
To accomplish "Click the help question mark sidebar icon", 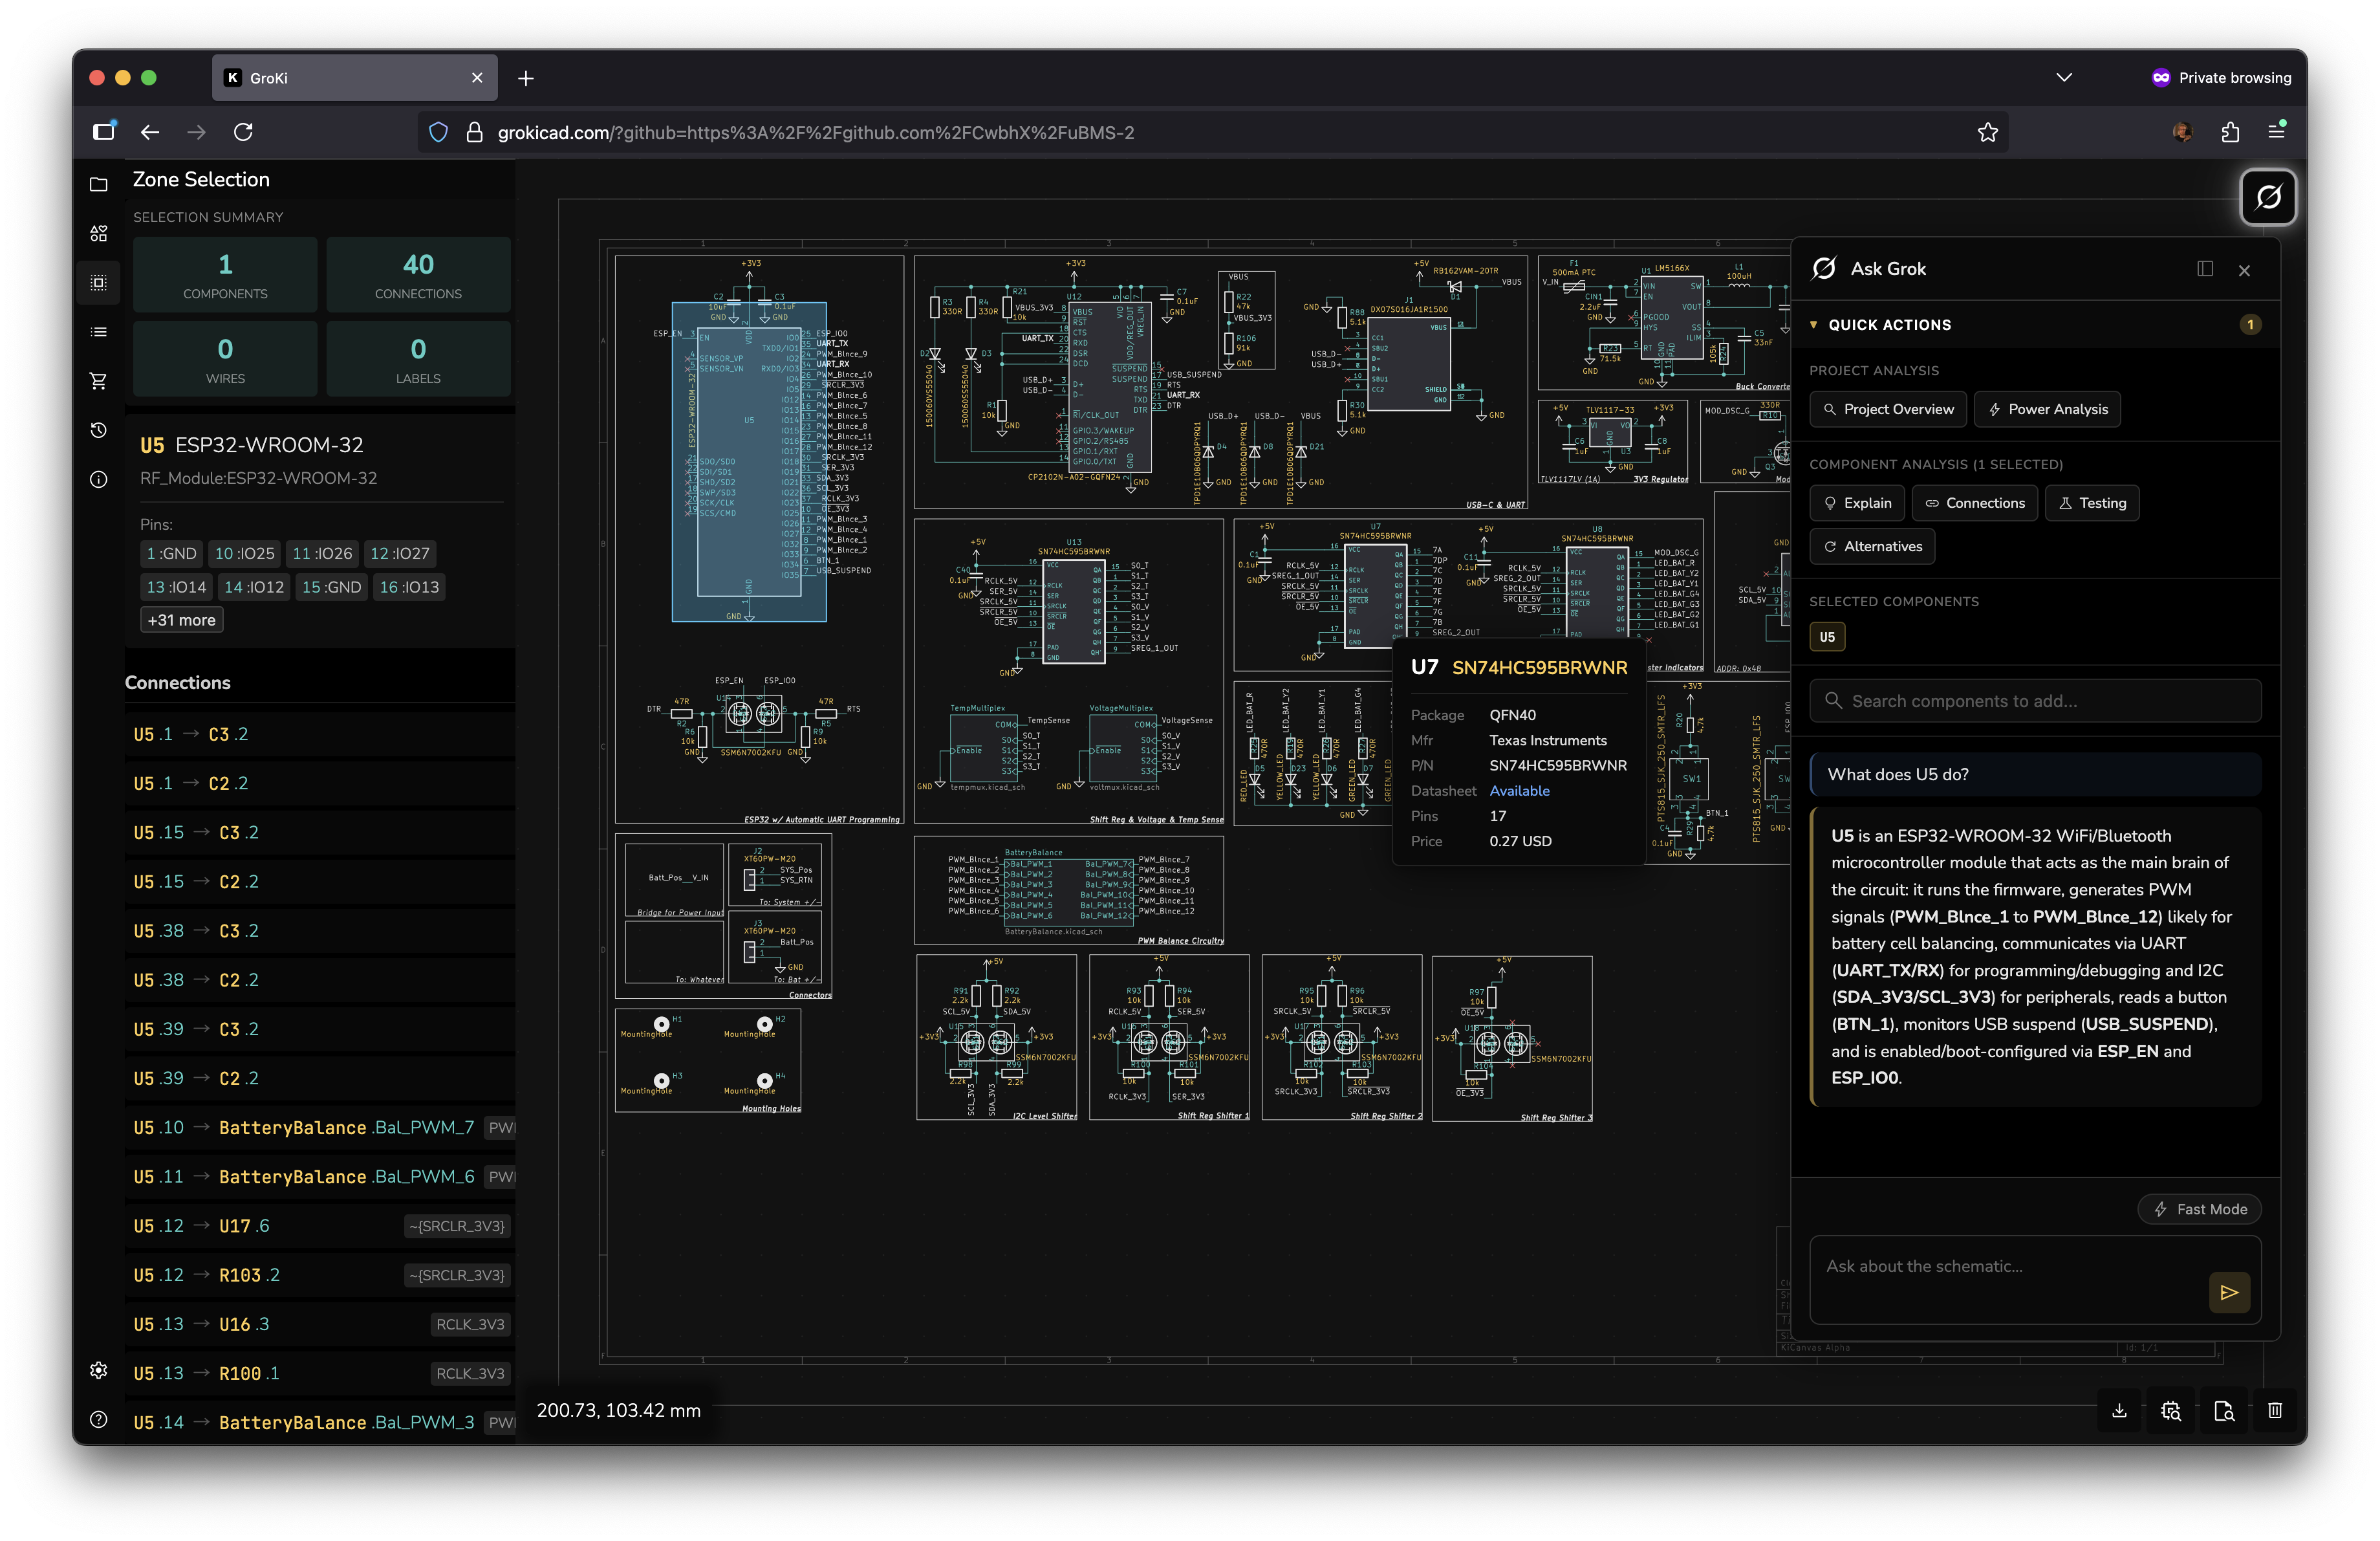I will 98,1419.
